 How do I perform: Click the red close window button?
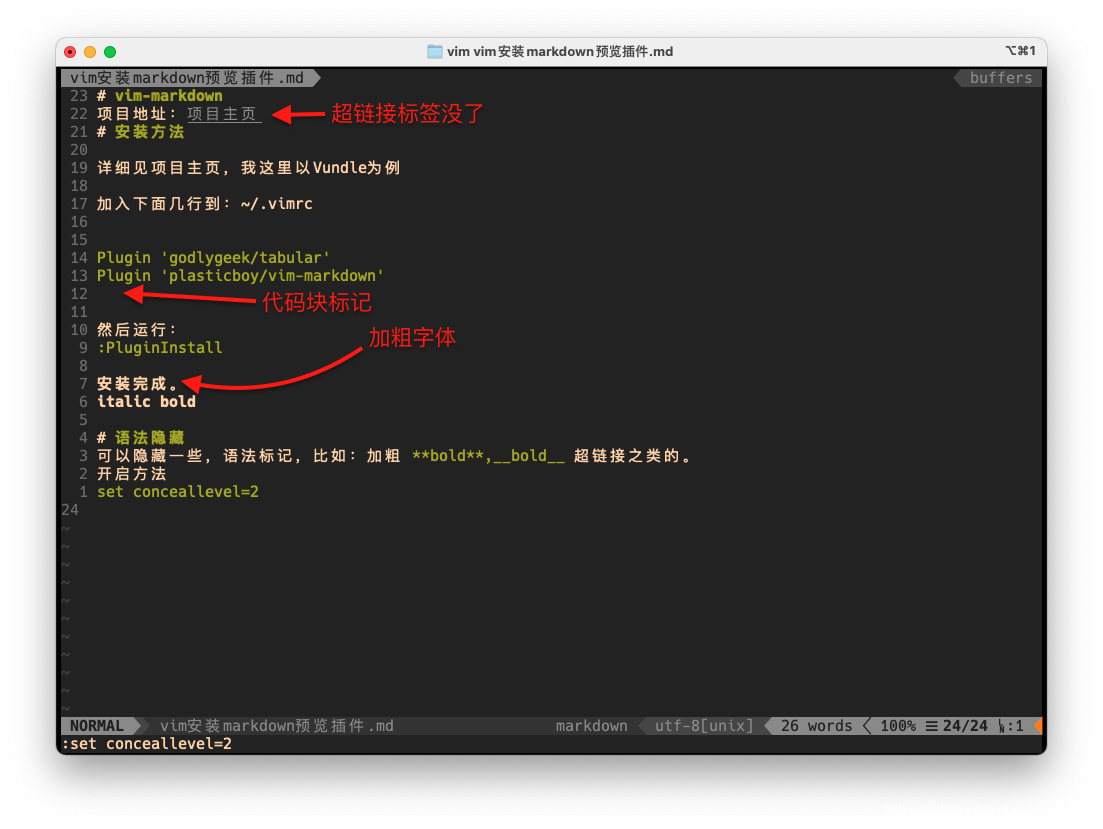pos(70,51)
